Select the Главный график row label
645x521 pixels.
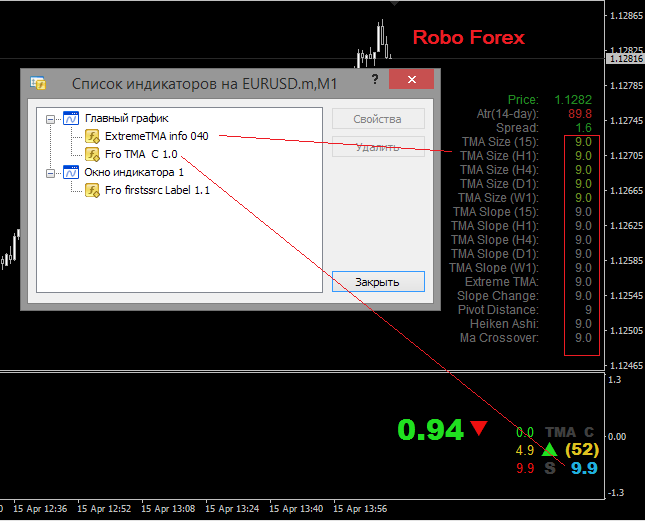(x=127, y=118)
